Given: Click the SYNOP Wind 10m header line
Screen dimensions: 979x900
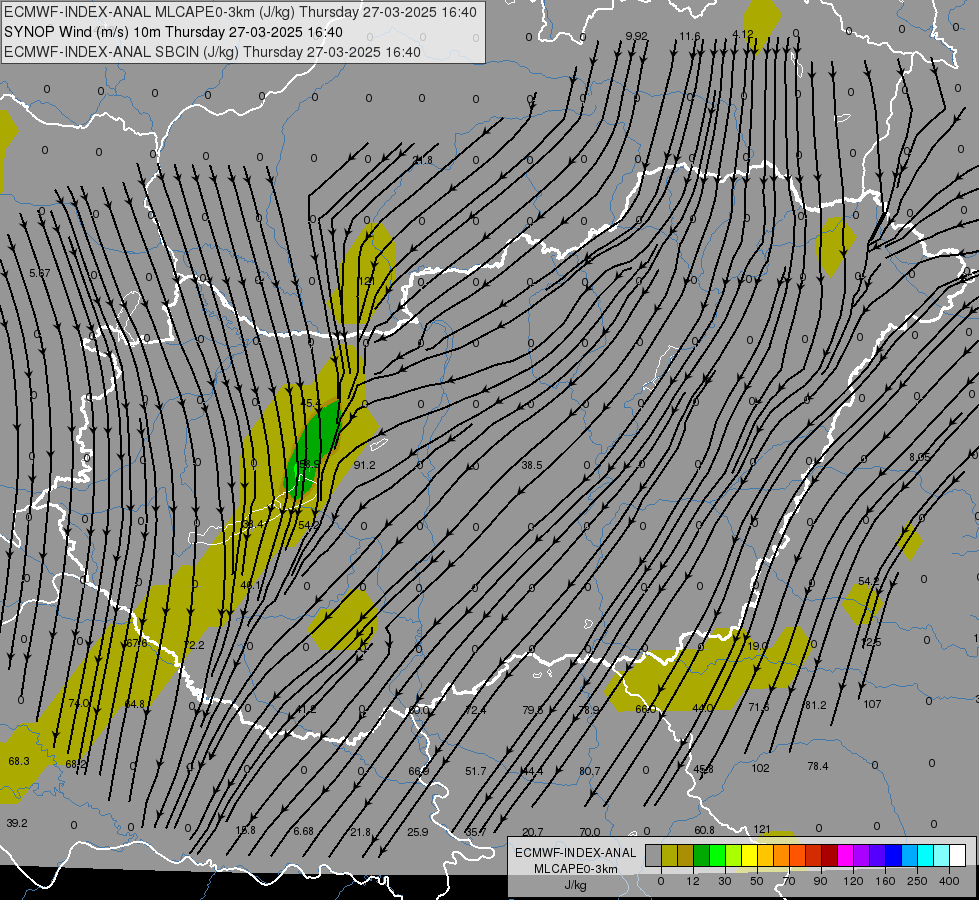Looking at the screenshot, I should (174, 32).
